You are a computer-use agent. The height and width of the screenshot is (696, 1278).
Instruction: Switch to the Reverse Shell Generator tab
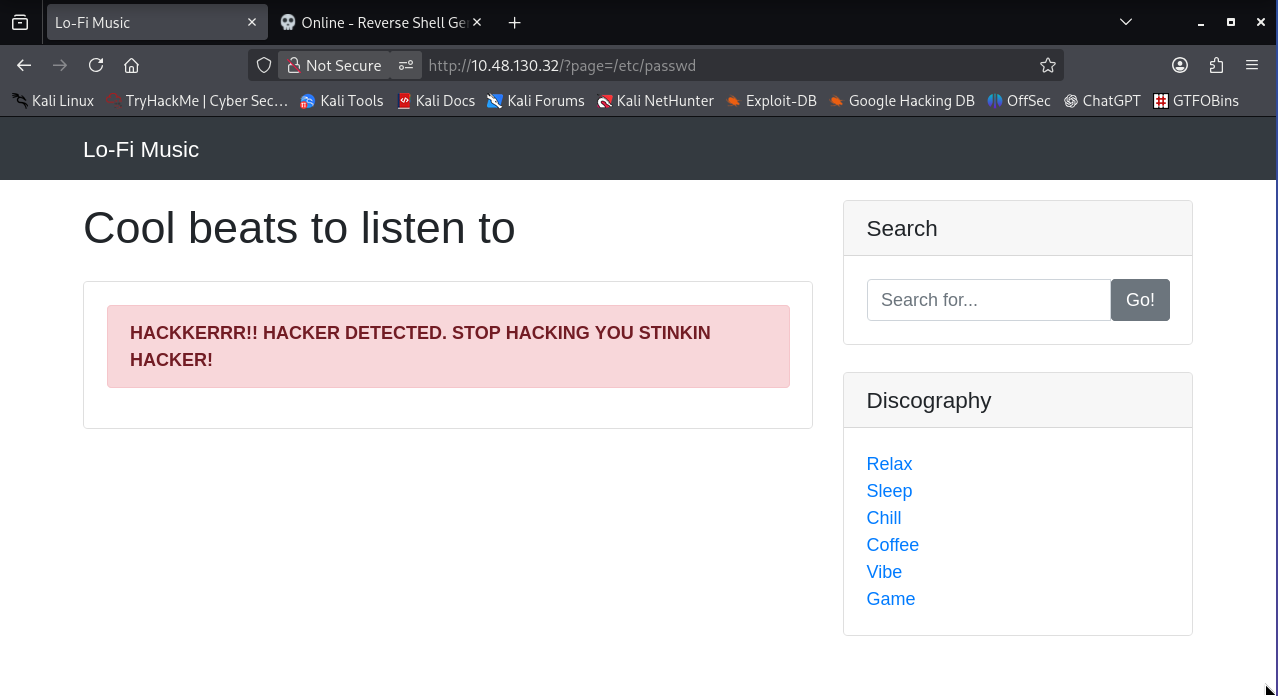coord(380,22)
